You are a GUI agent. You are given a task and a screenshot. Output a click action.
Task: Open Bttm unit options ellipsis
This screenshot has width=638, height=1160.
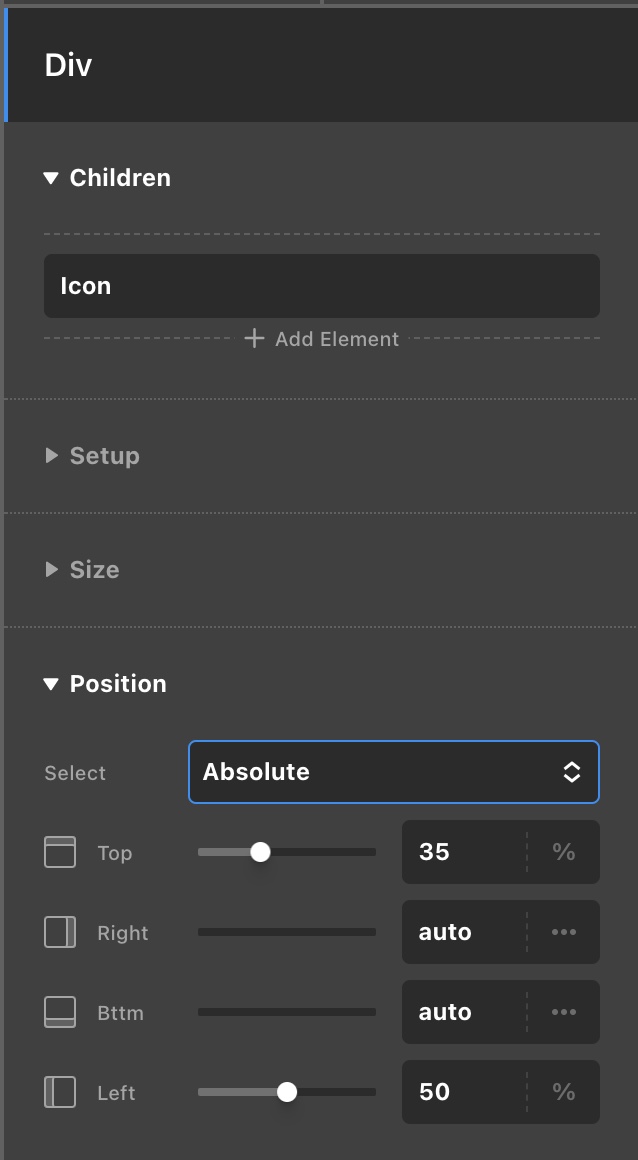(x=564, y=1012)
